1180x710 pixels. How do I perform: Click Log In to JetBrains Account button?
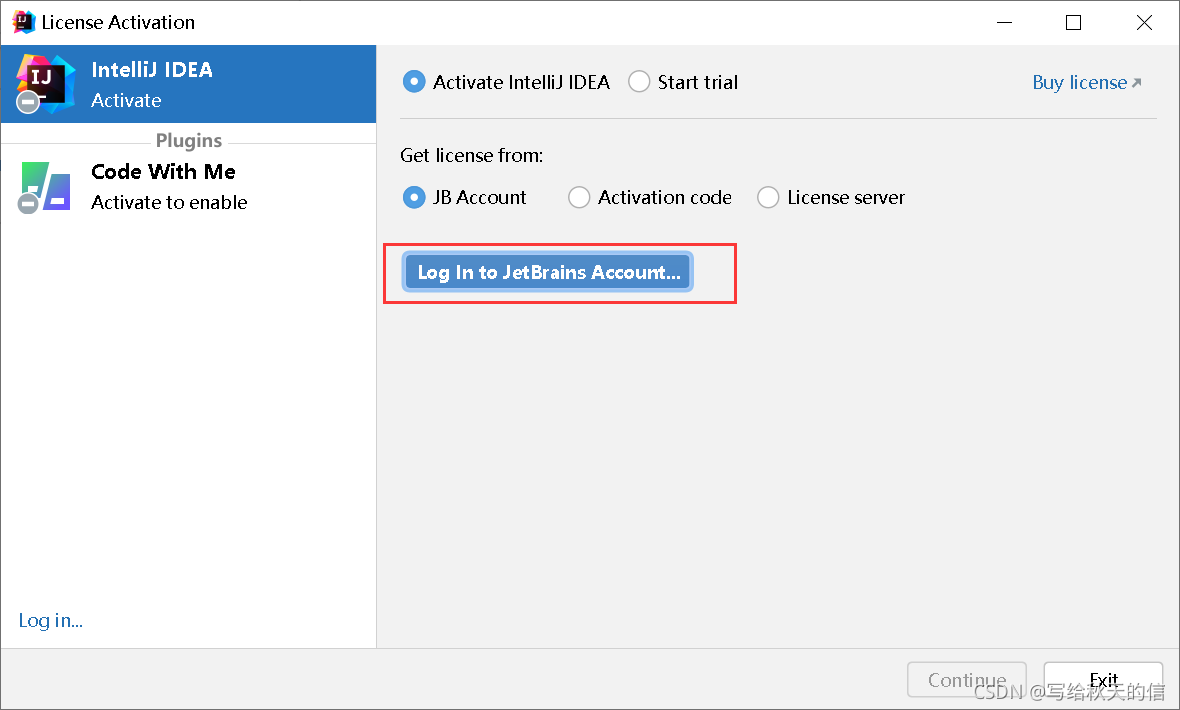tap(548, 272)
